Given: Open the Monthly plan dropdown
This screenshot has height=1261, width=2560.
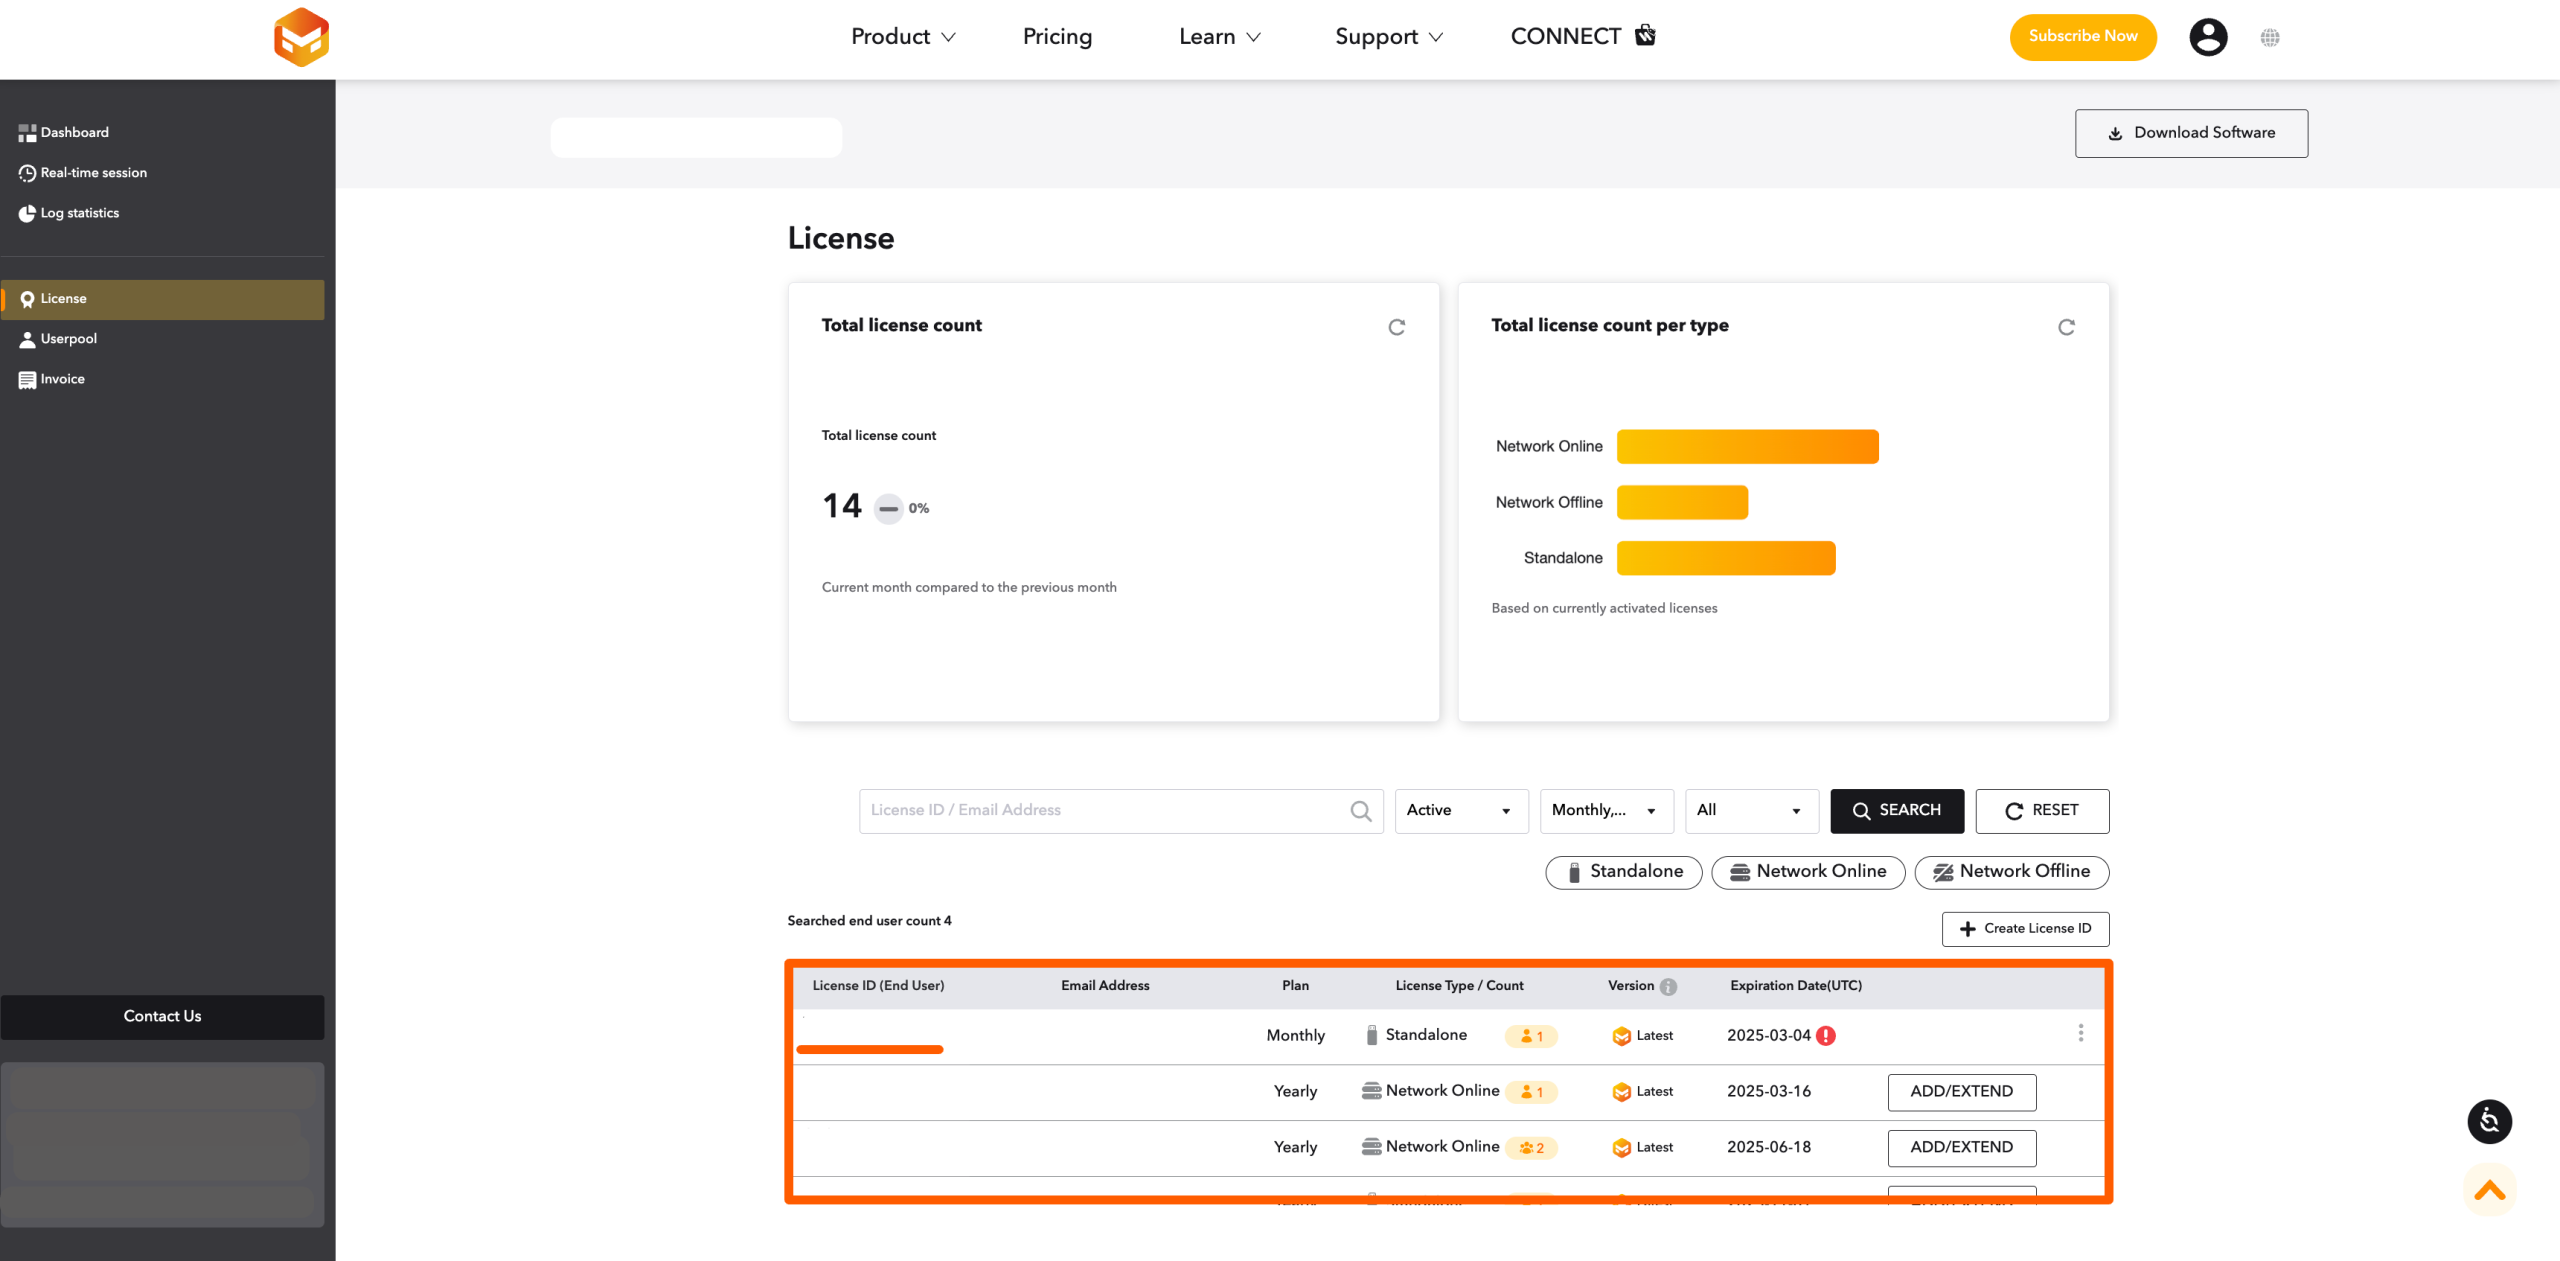Looking at the screenshot, I should coord(1606,811).
